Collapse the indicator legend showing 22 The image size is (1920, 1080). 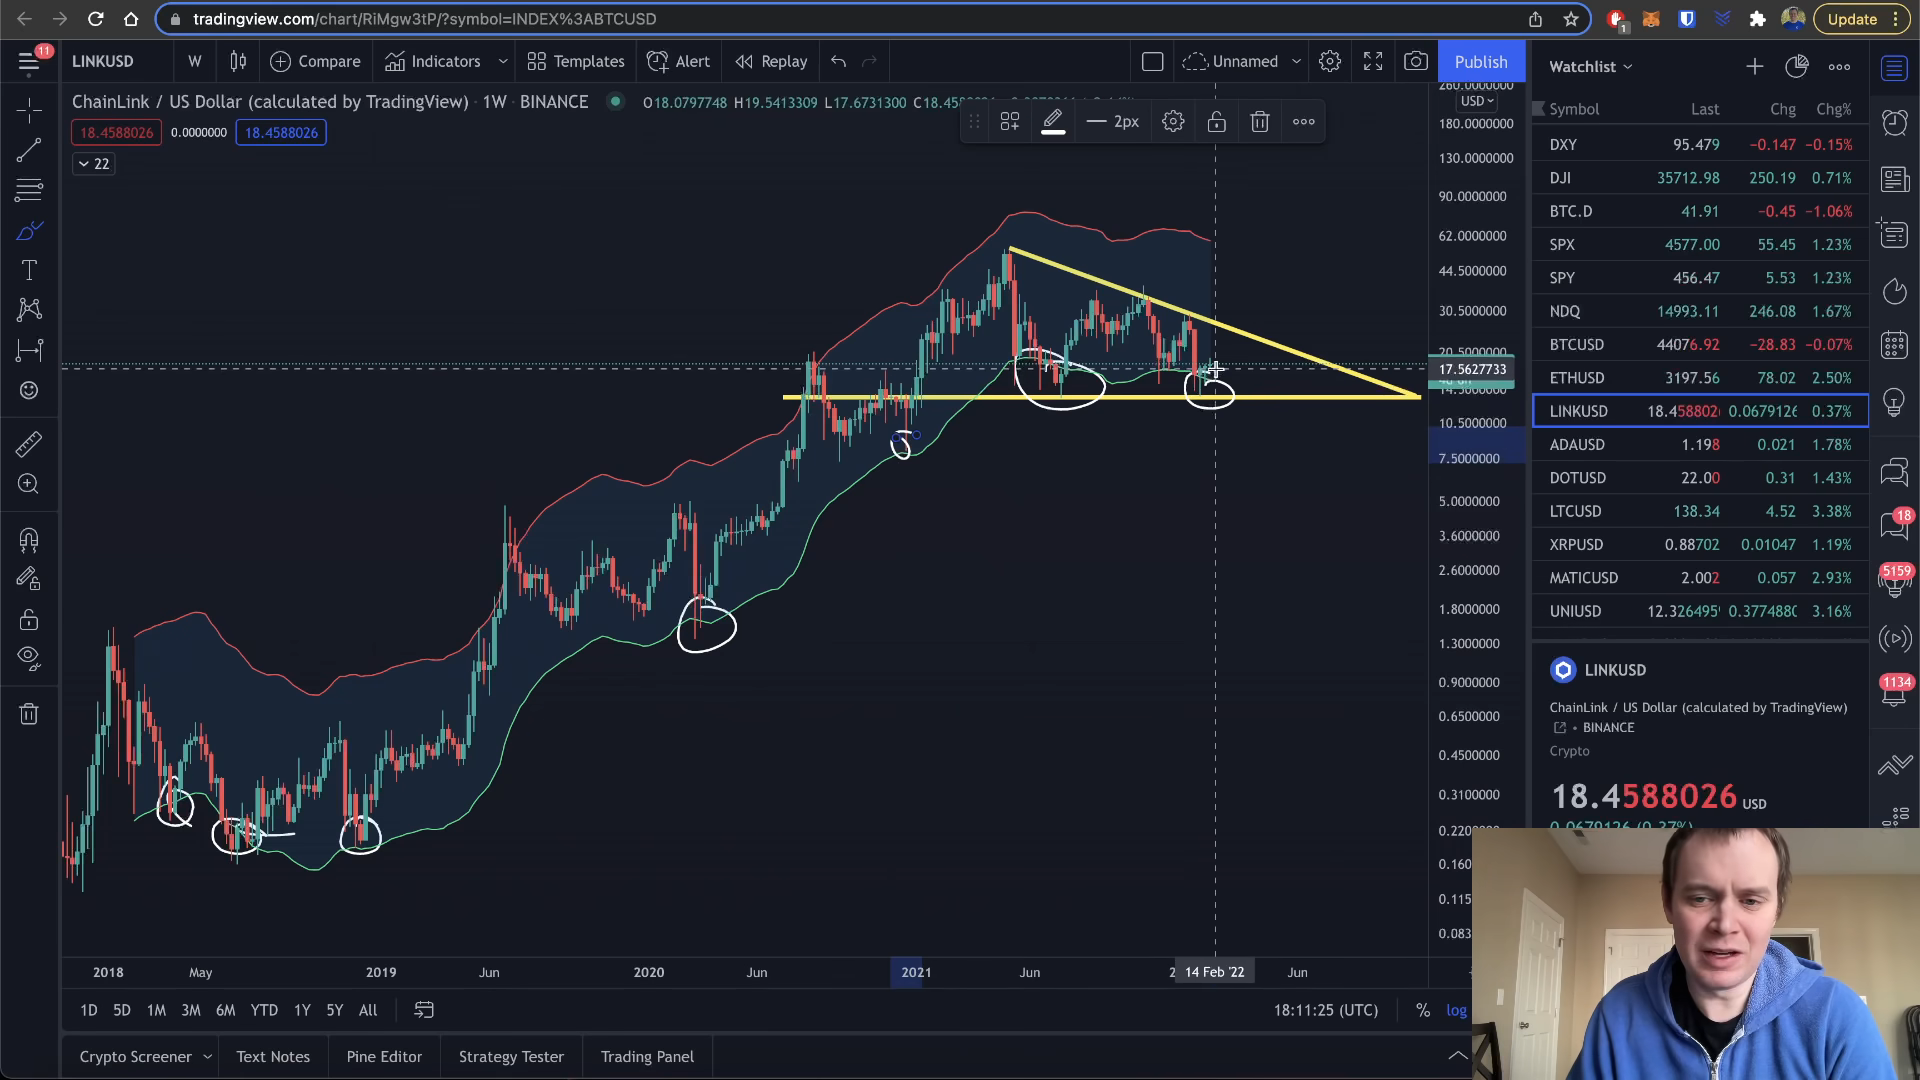click(94, 164)
